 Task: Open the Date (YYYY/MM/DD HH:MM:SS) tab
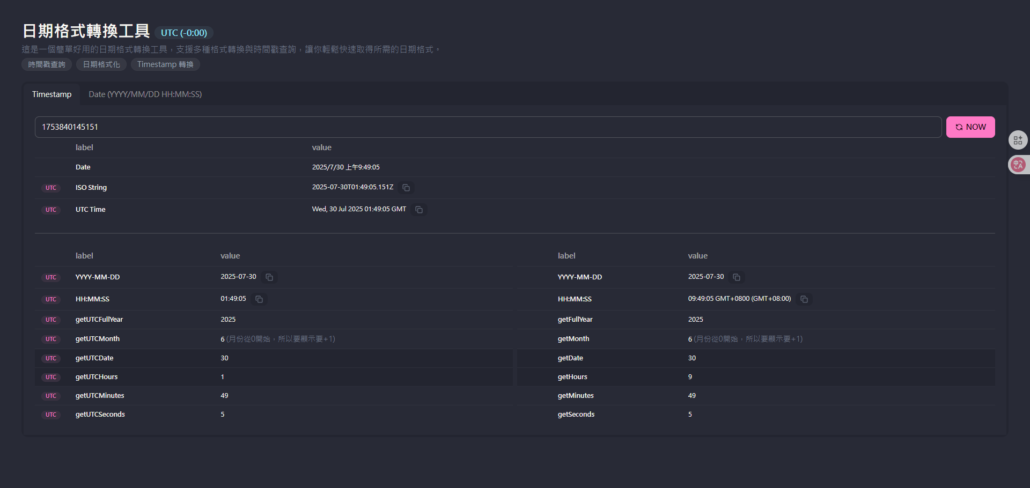point(145,94)
